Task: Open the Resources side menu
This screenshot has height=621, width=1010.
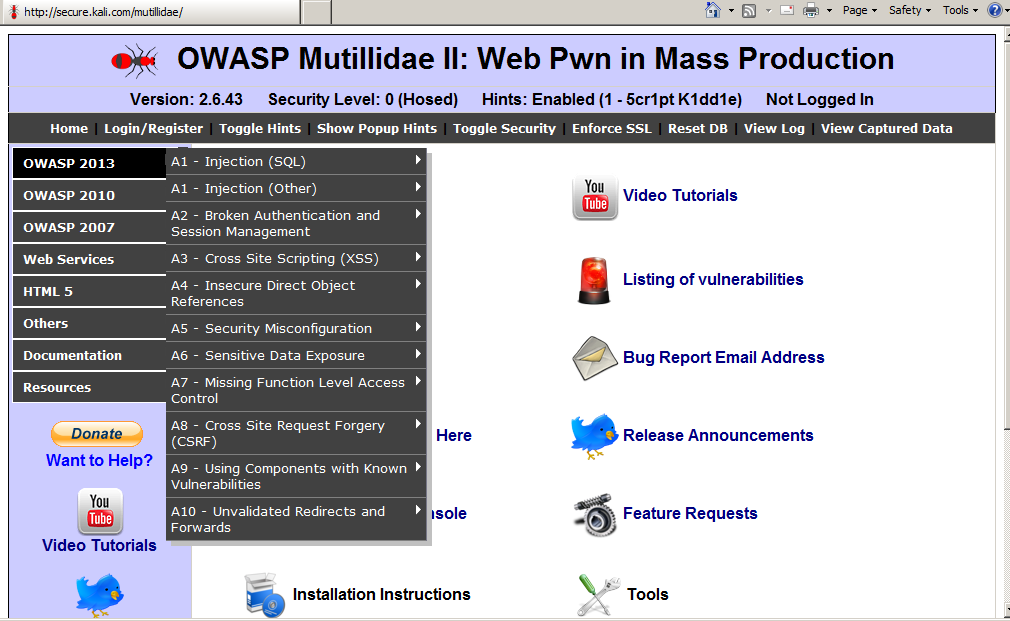Action: [x=89, y=388]
